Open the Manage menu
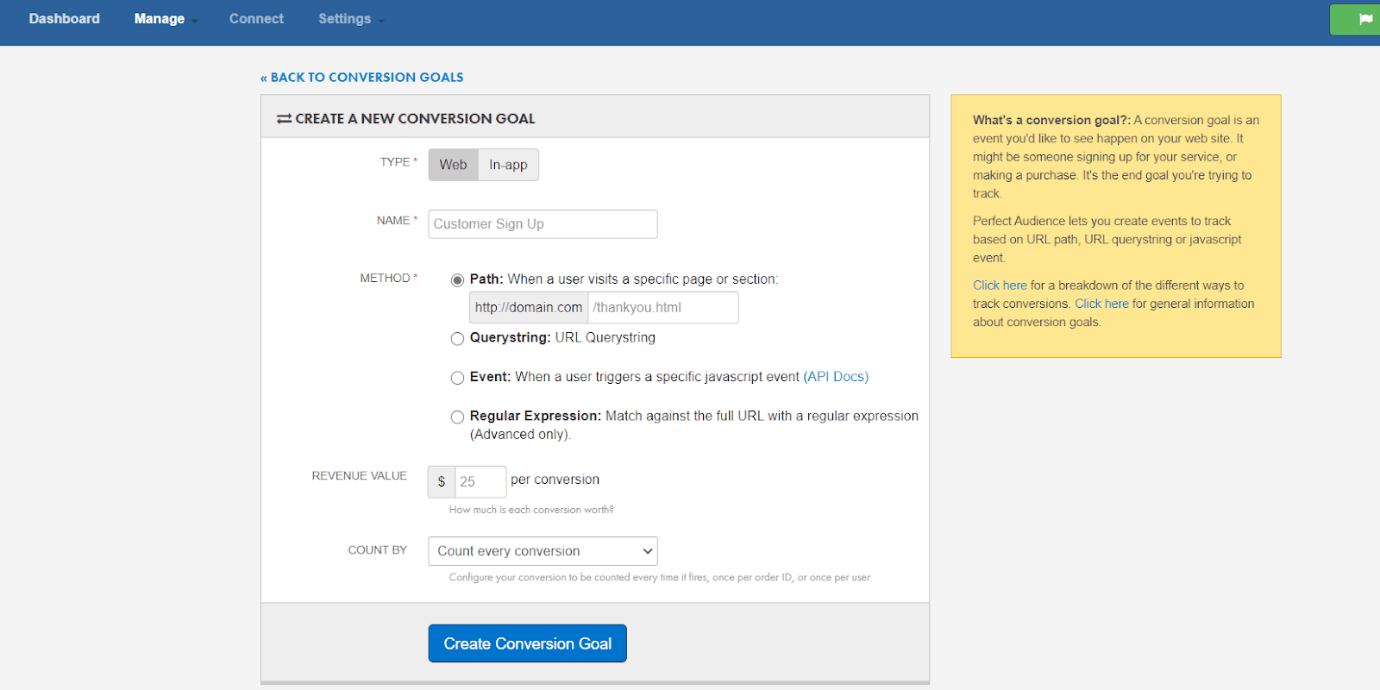Viewport: 1380px width, 690px height. pyautogui.click(x=165, y=19)
